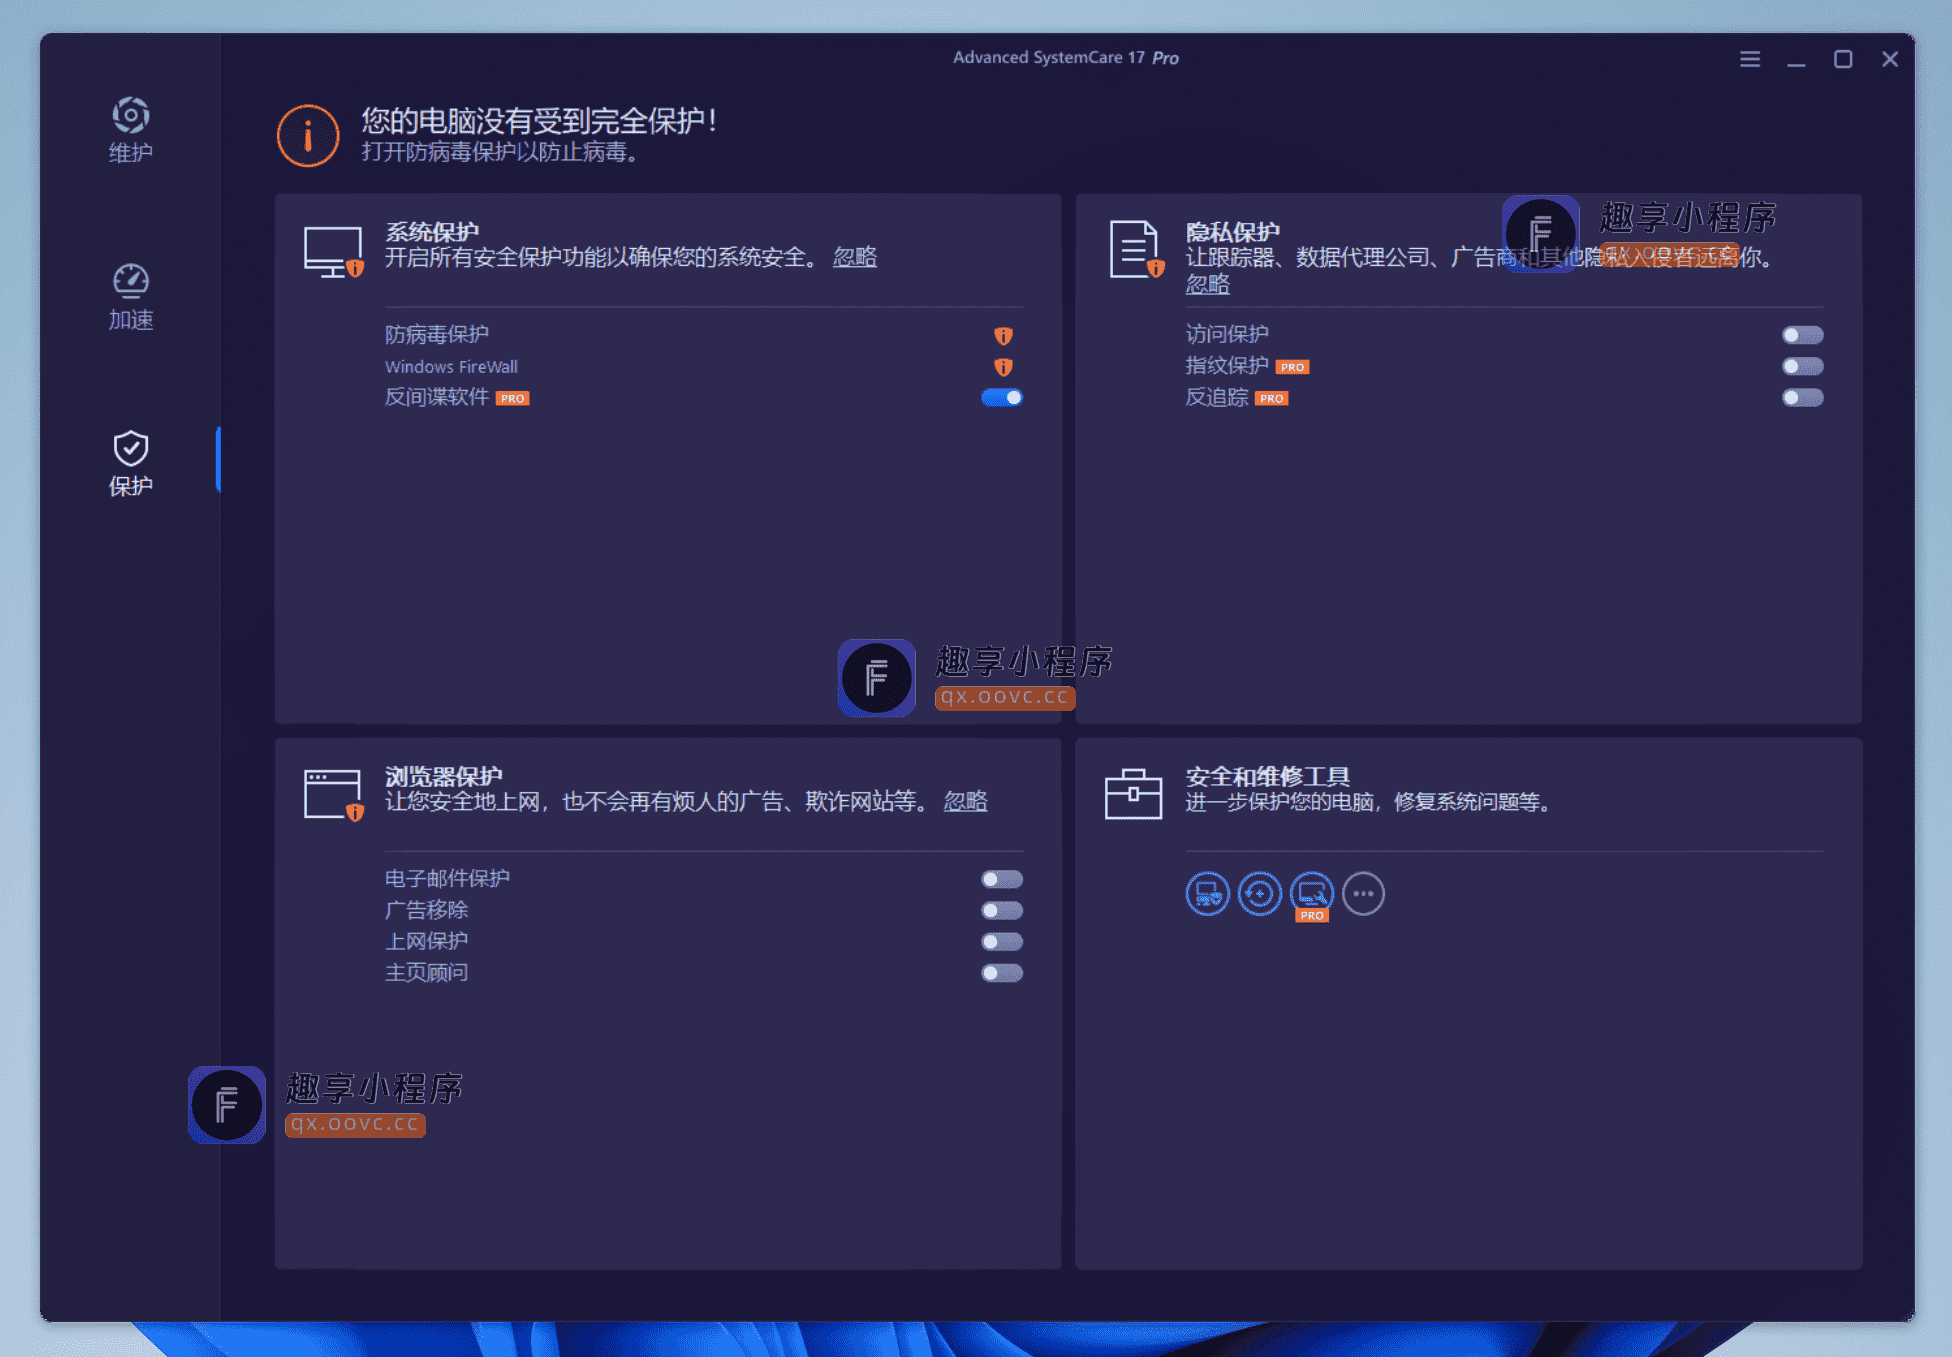1952x1357 pixels.
Task: Turn off the 反间谍软件 toggle
Action: 1002,397
